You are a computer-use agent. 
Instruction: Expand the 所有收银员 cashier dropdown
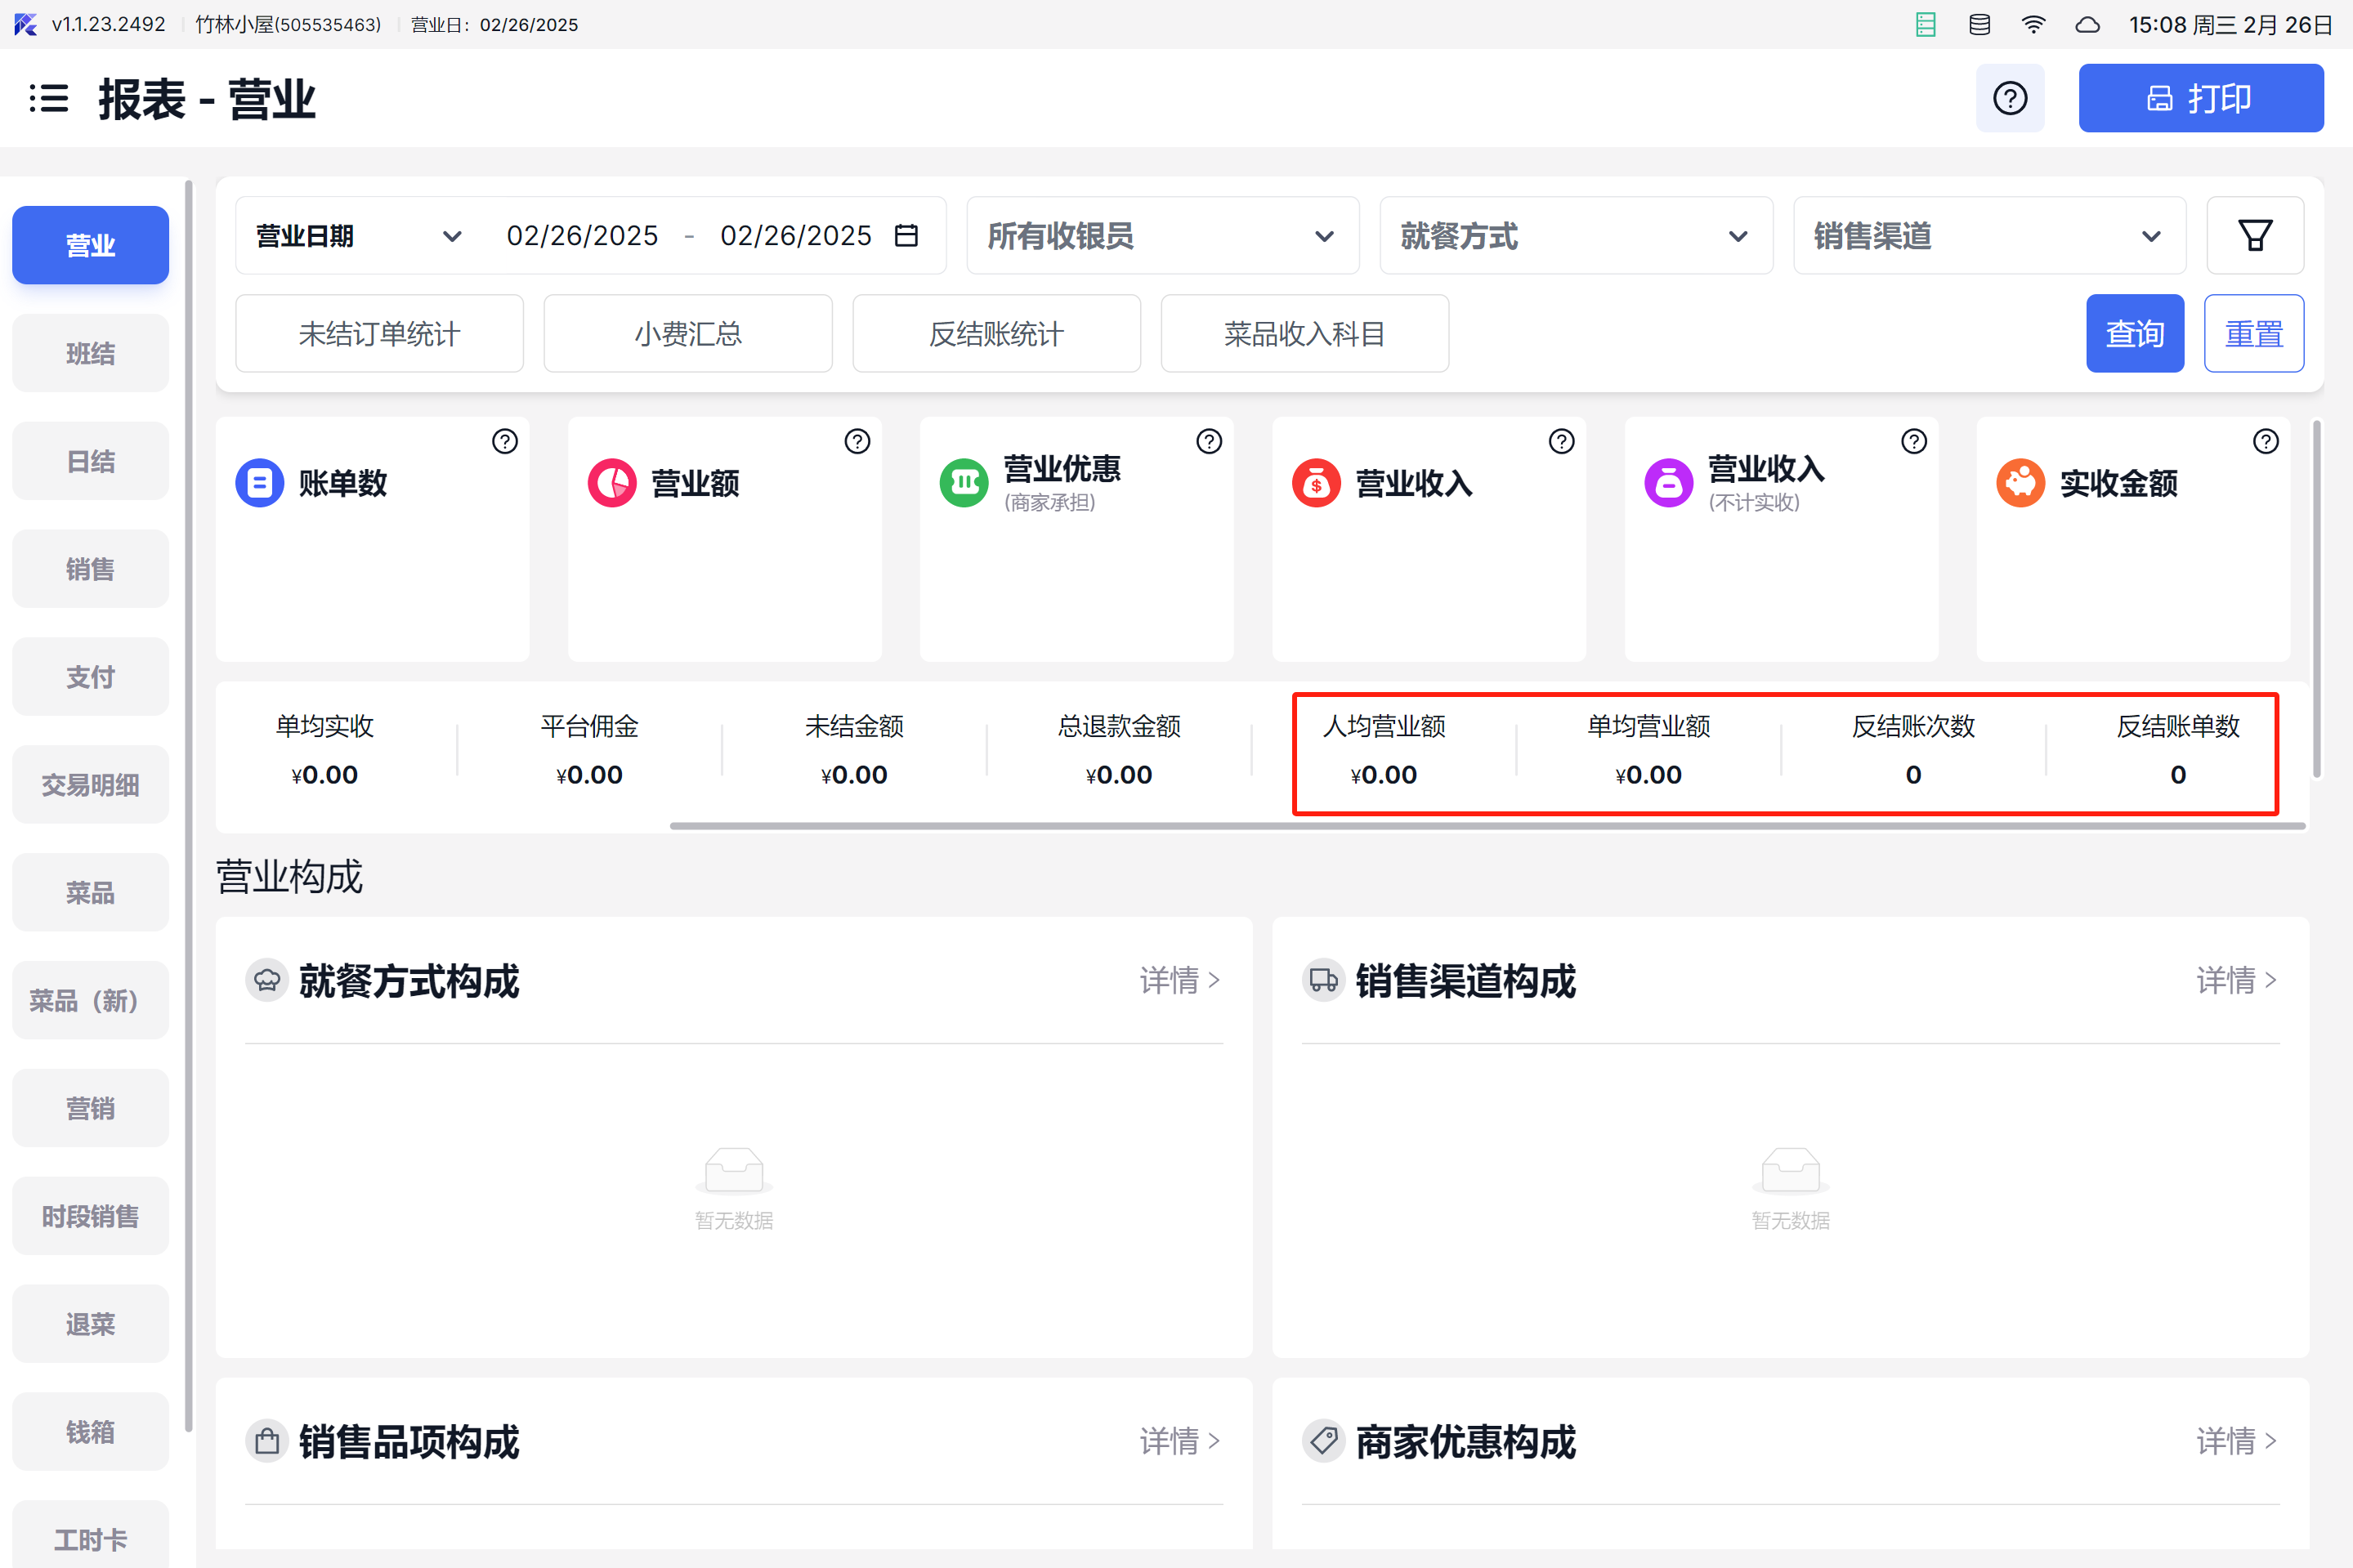1162,236
